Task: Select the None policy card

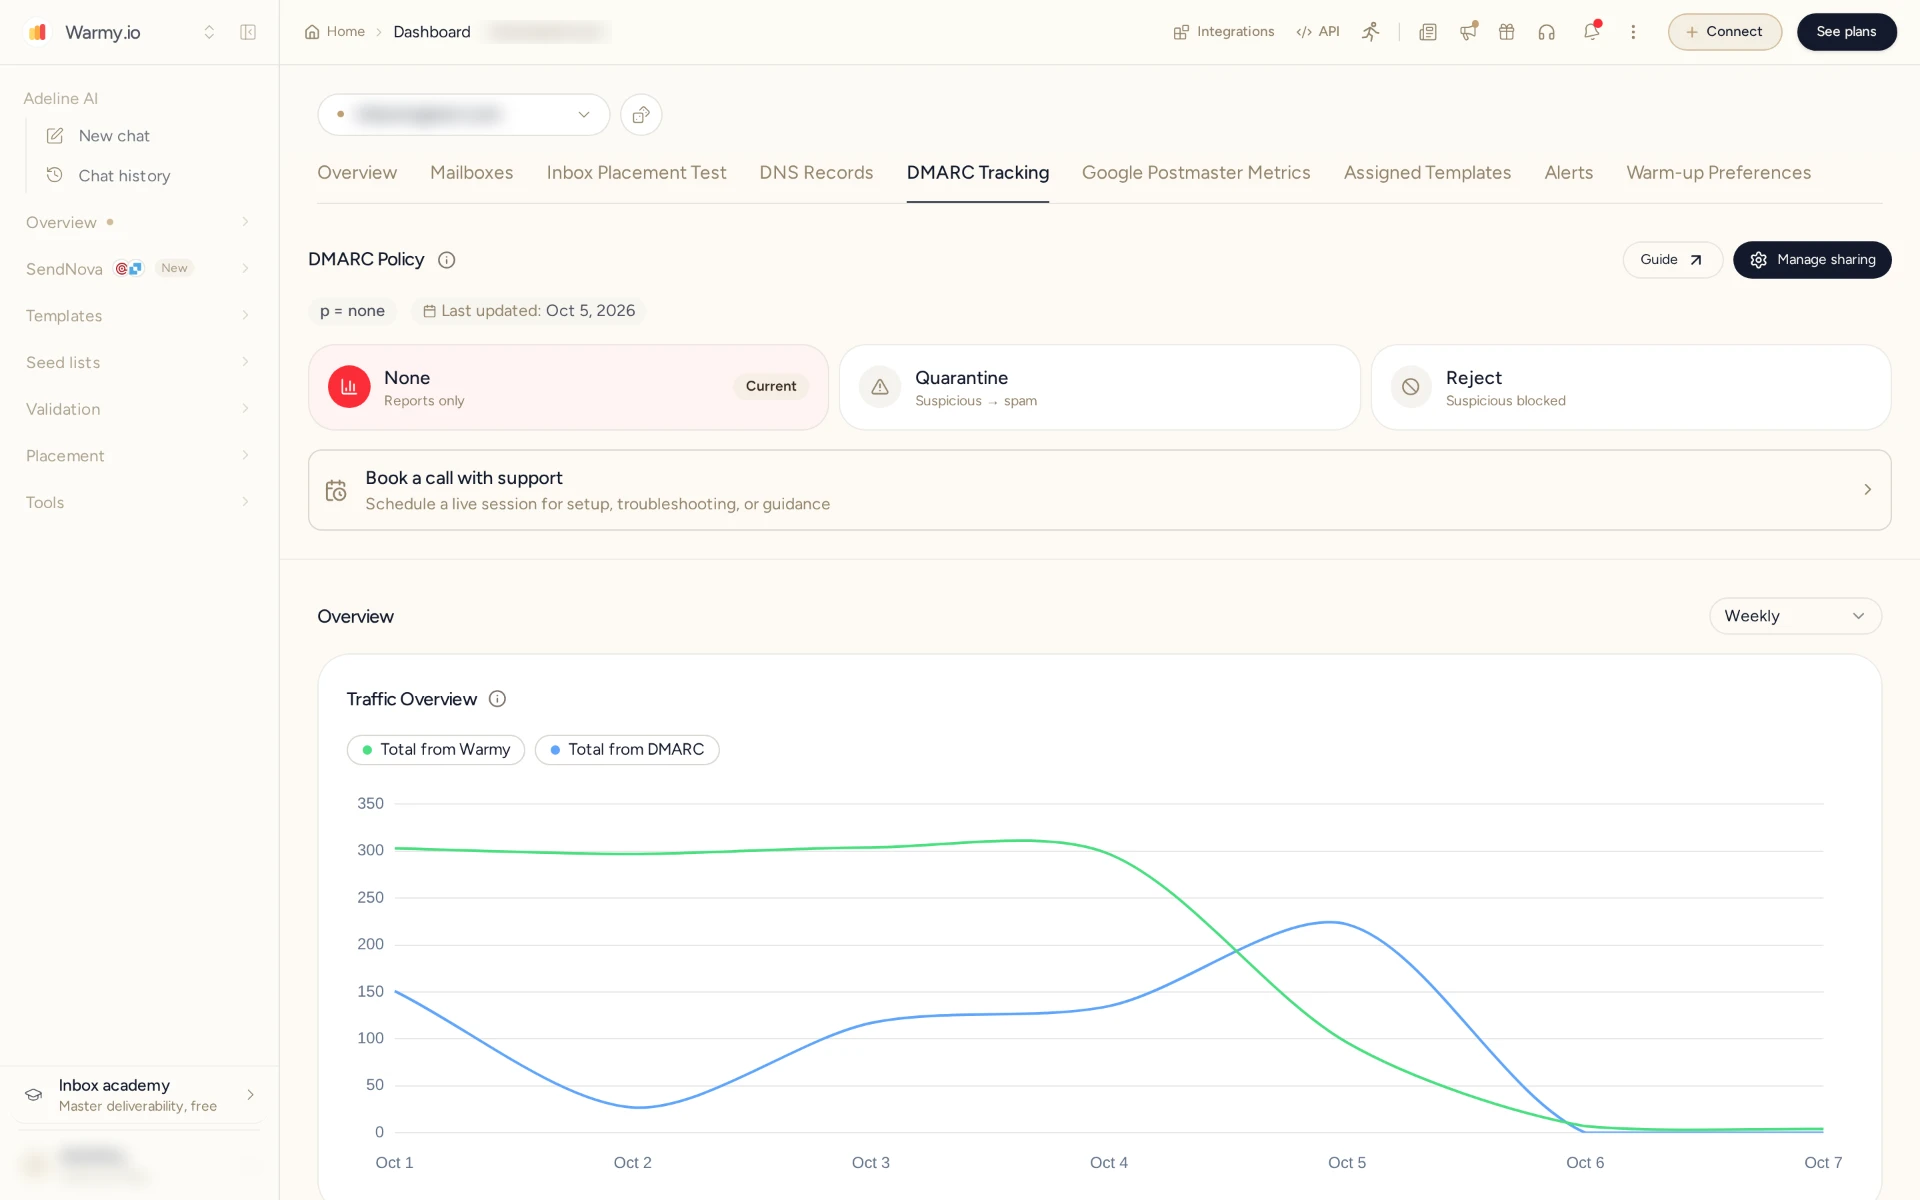Action: (568, 387)
